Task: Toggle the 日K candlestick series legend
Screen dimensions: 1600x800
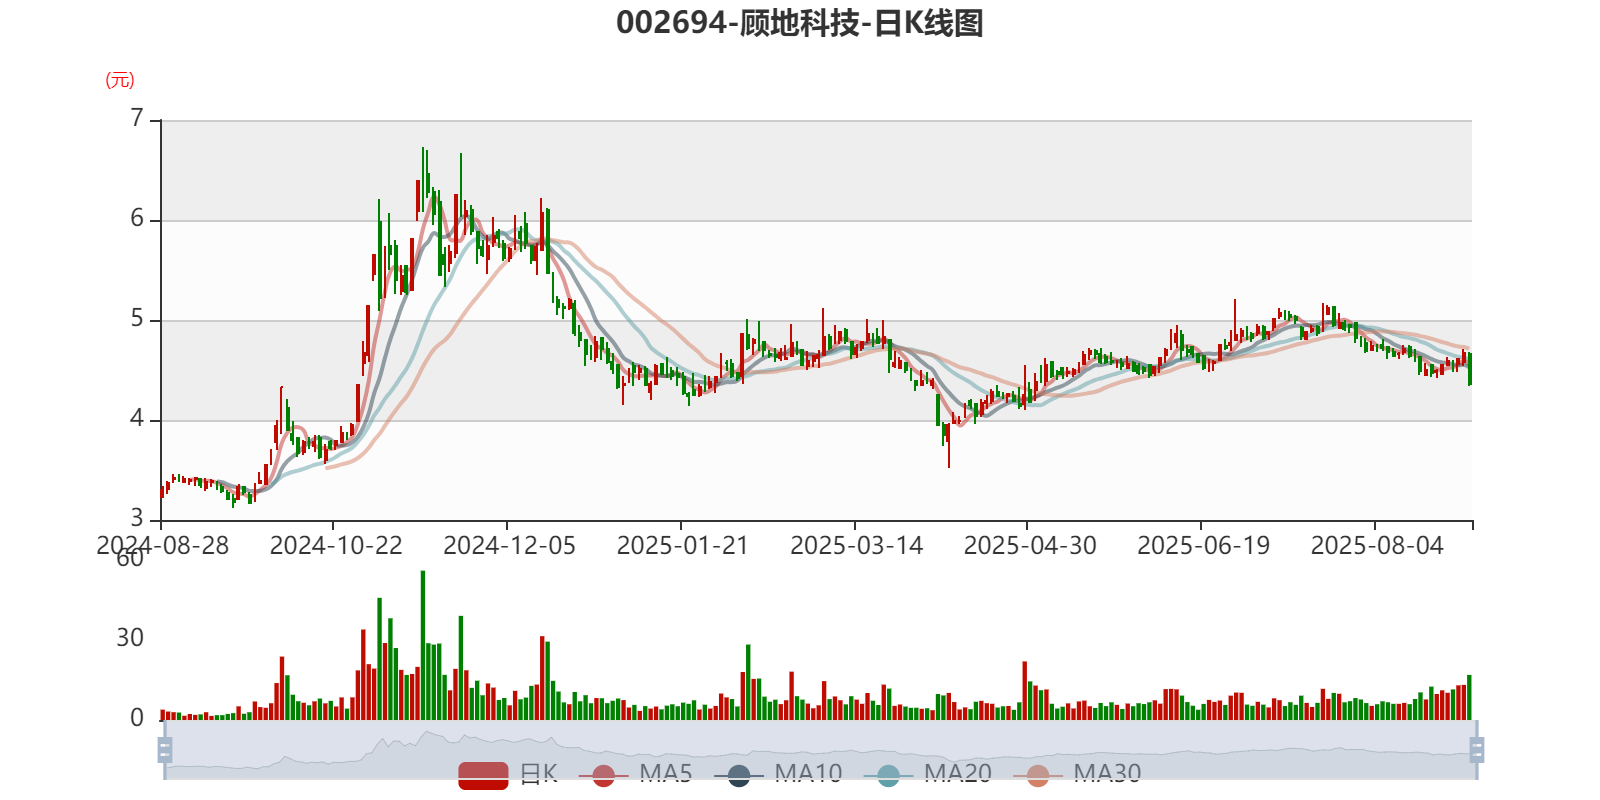Action: 508,774
